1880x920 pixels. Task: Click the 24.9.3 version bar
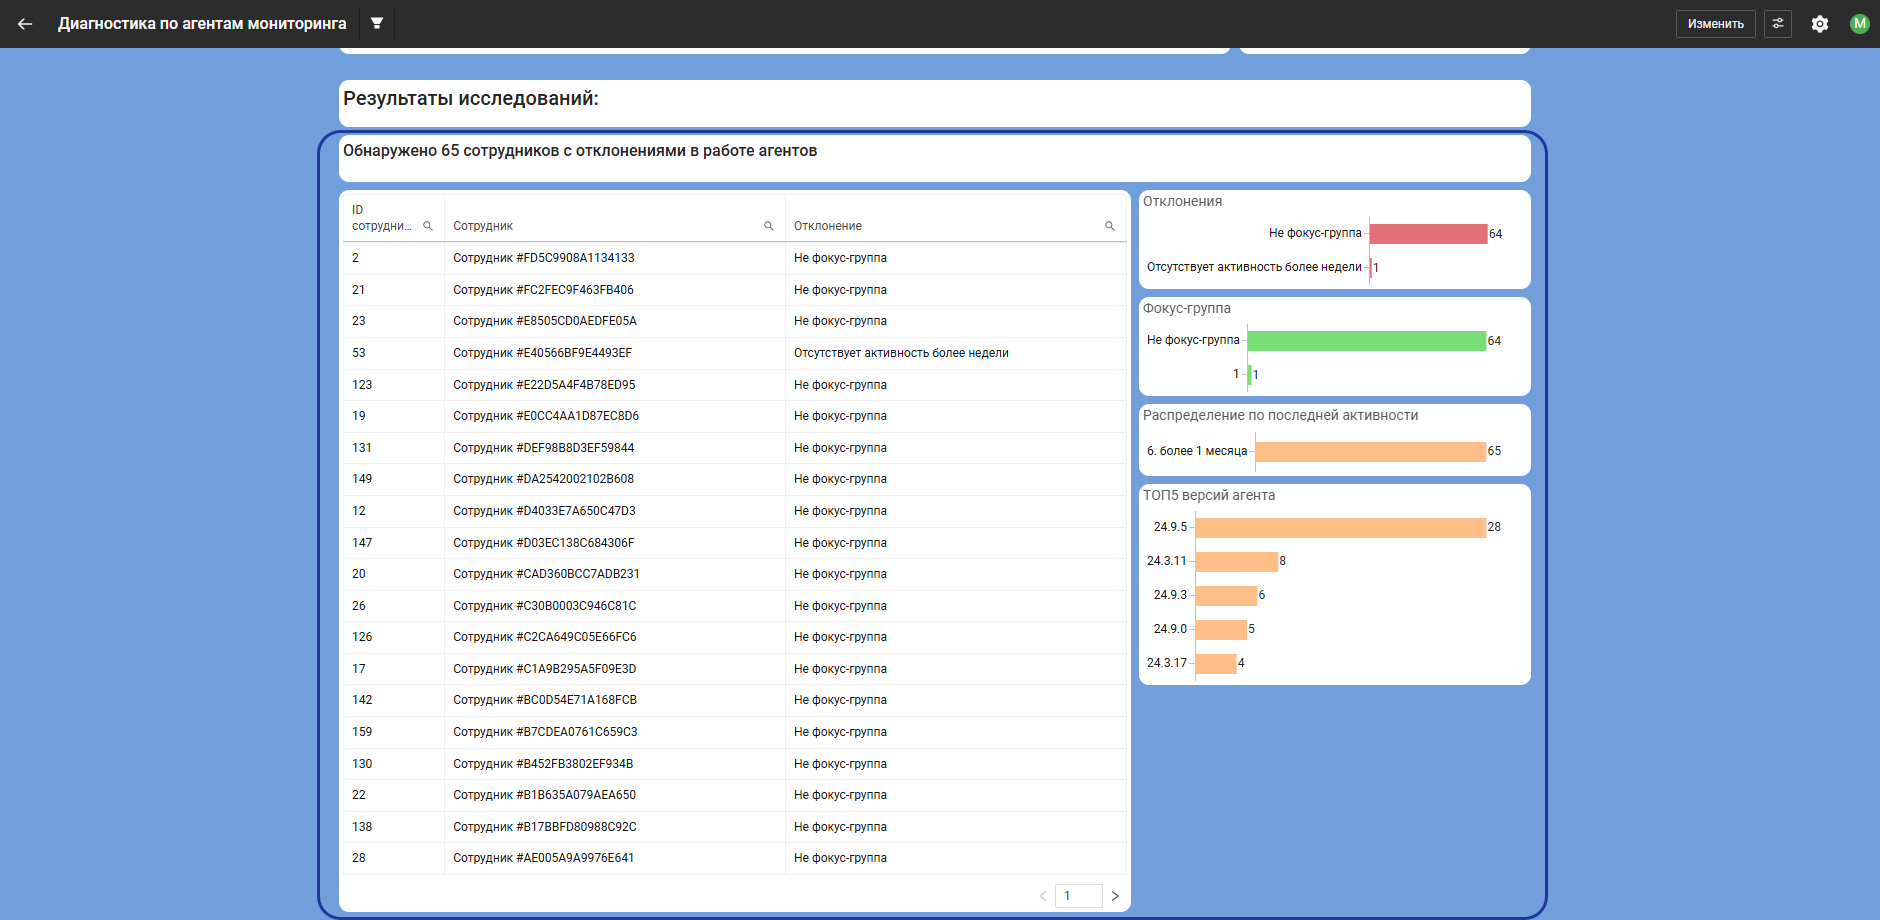tap(1226, 596)
